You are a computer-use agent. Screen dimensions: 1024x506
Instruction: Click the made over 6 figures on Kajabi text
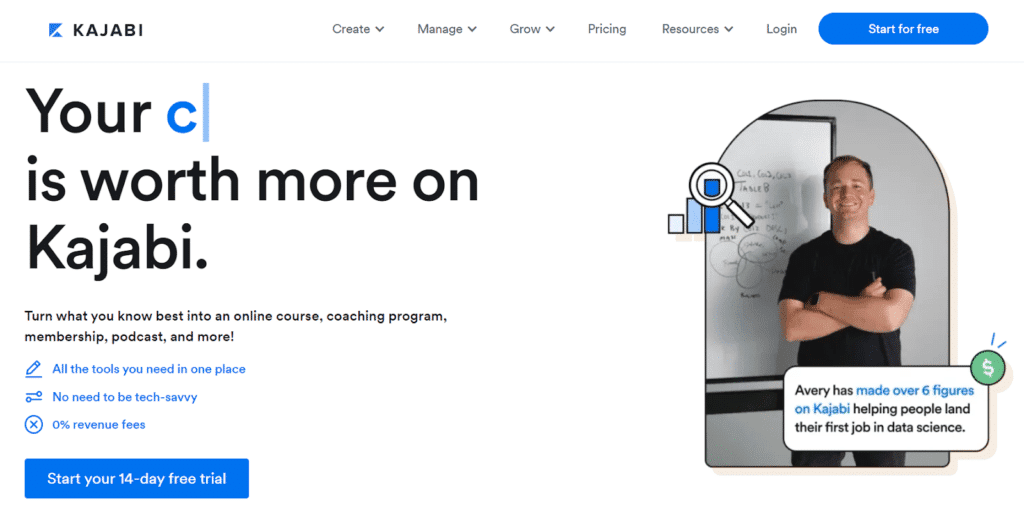[884, 400]
